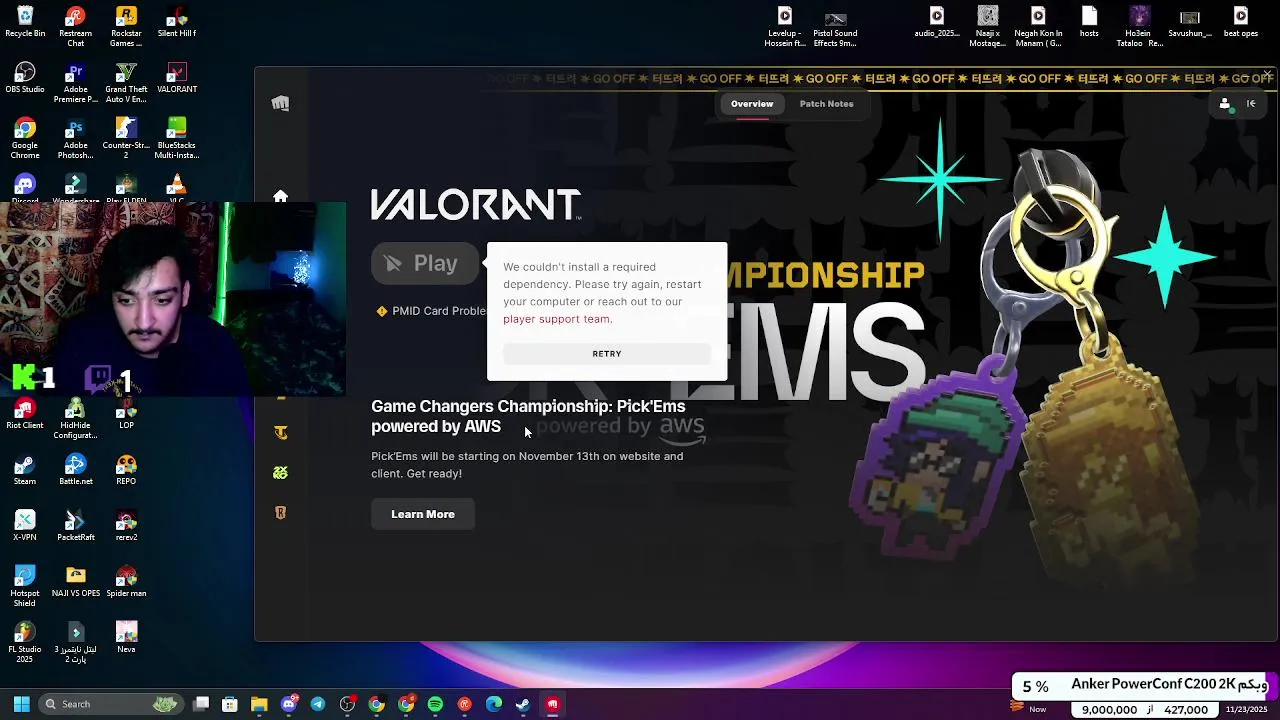The width and height of the screenshot is (1280, 720).
Task: Go to the Home icon in Riot sidebar
Action: (280, 196)
